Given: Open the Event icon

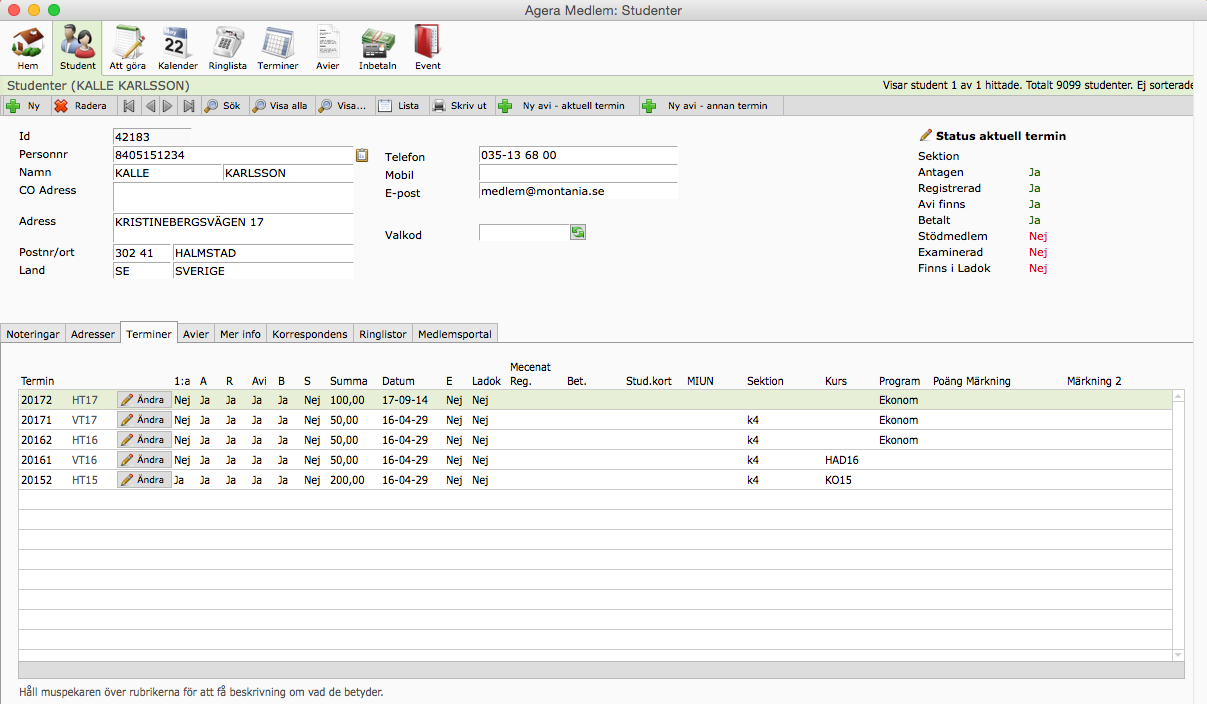Looking at the screenshot, I should click(427, 48).
